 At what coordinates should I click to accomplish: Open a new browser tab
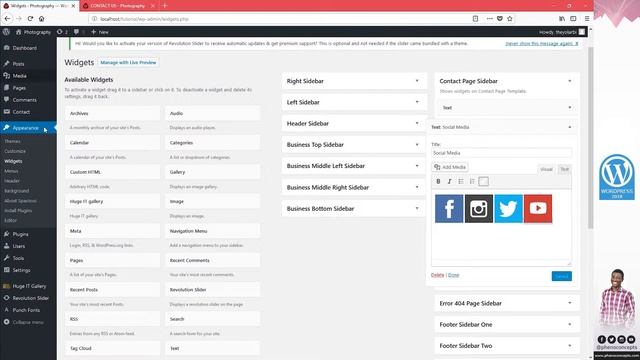[165, 6]
